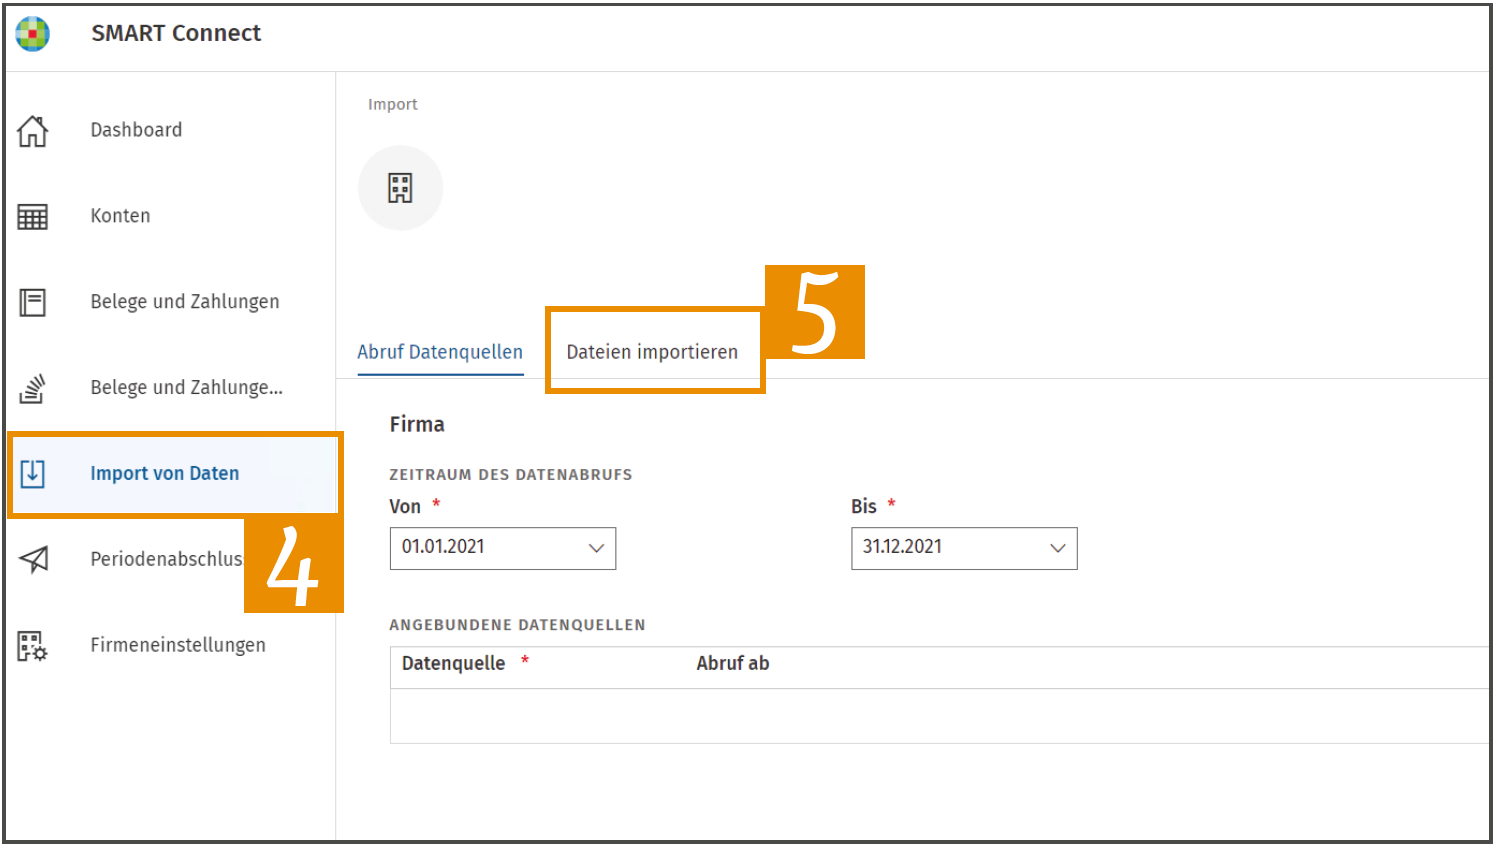Select the Konten table icon

[33, 216]
